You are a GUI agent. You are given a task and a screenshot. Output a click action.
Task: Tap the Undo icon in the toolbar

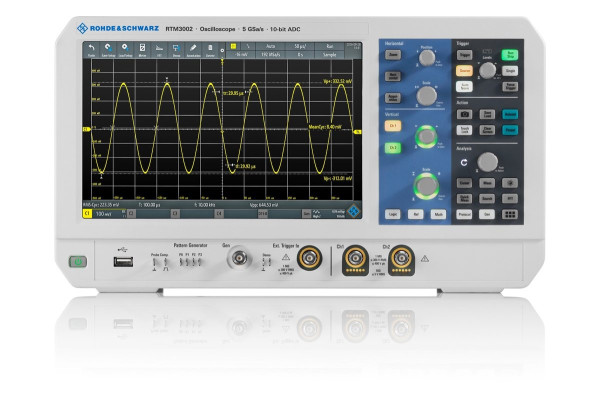tap(92, 49)
